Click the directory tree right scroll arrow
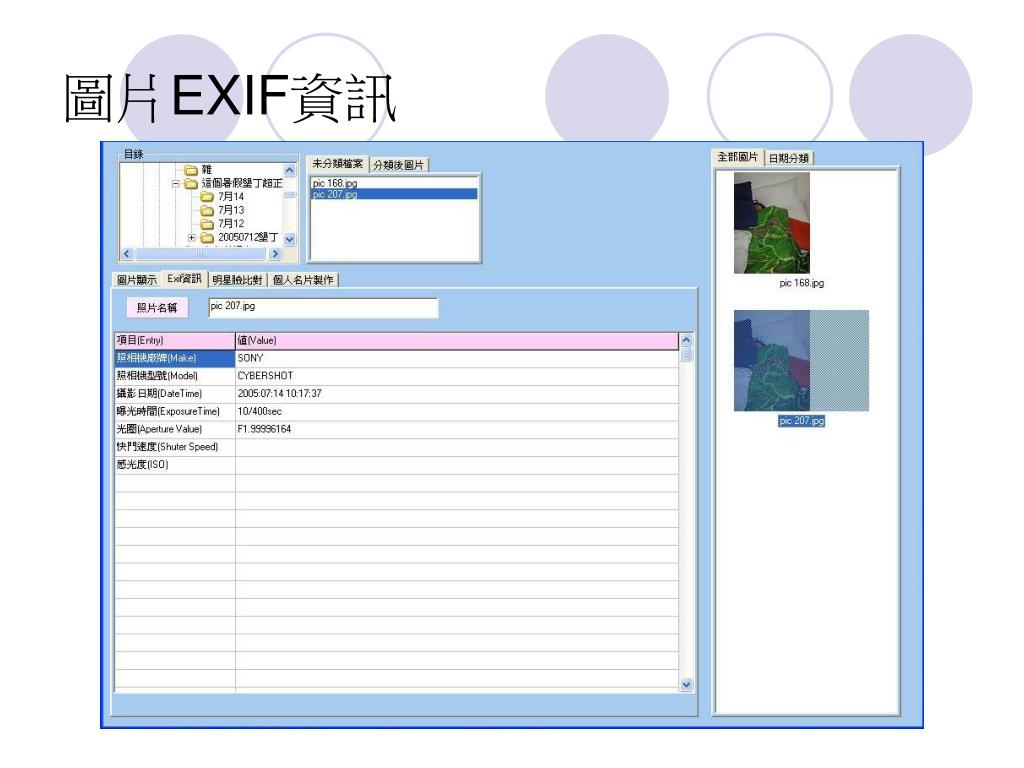This screenshot has height=768, width=1024. click(275, 254)
